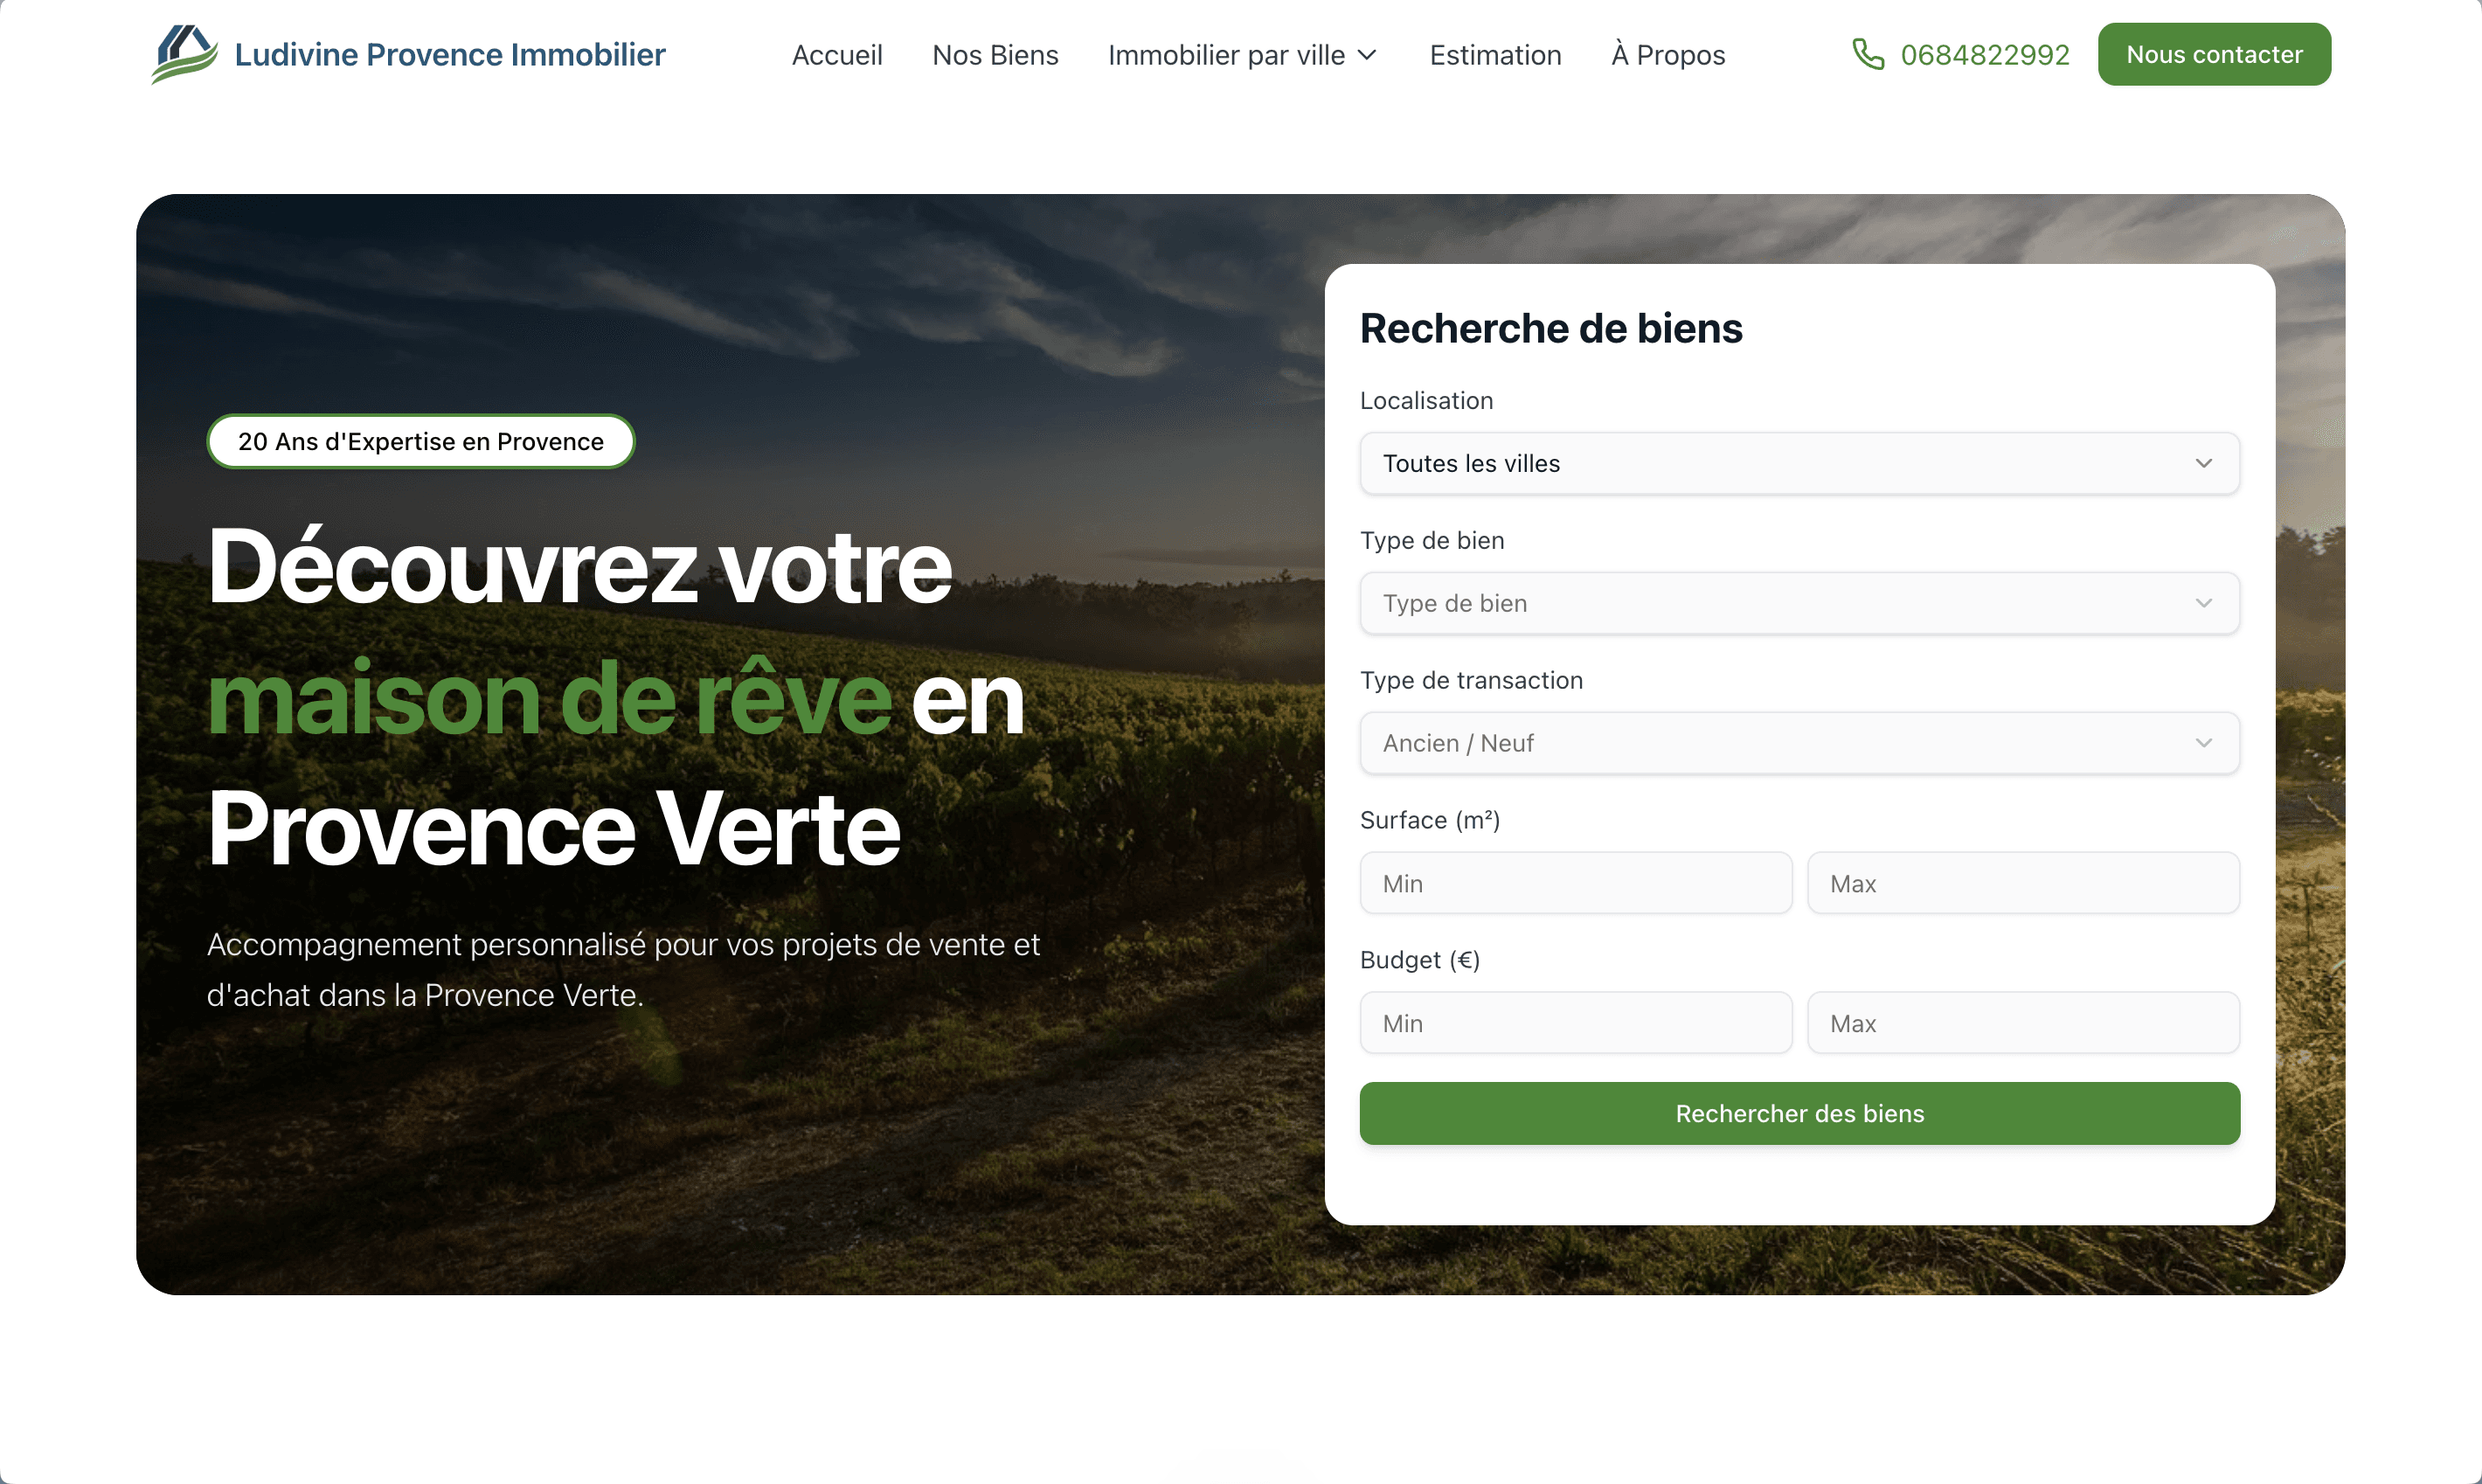The image size is (2482, 1484).
Task: Click the green phone icon in the header
Action: [x=1868, y=54]
